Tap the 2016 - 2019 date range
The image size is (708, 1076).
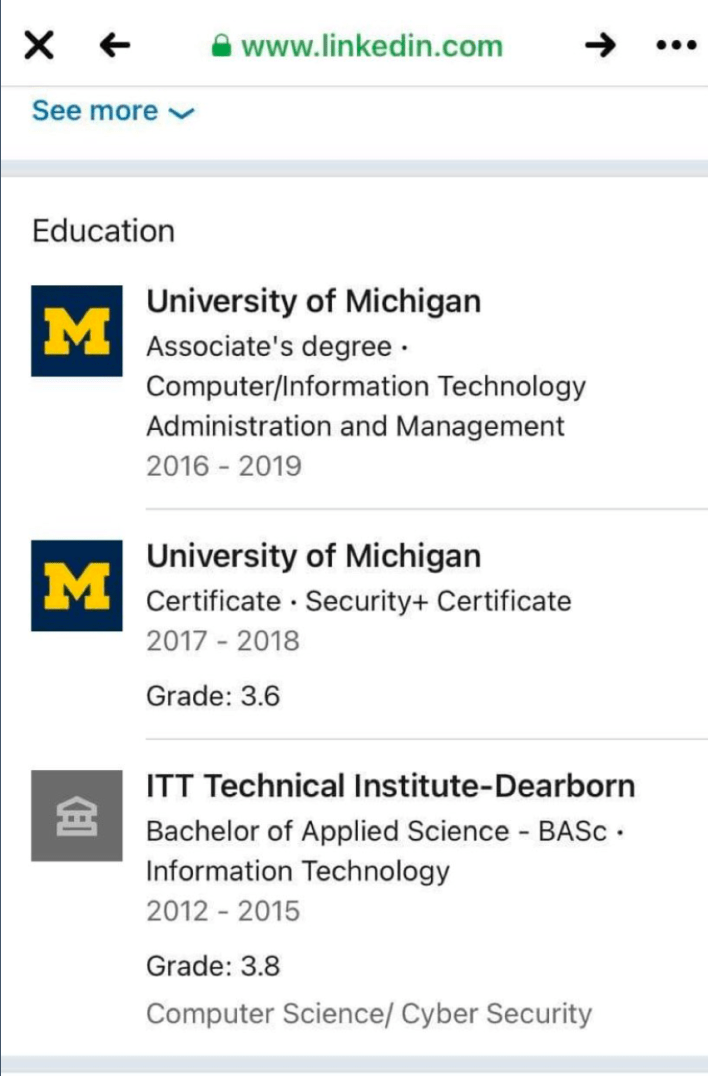(x=224, y=466)
